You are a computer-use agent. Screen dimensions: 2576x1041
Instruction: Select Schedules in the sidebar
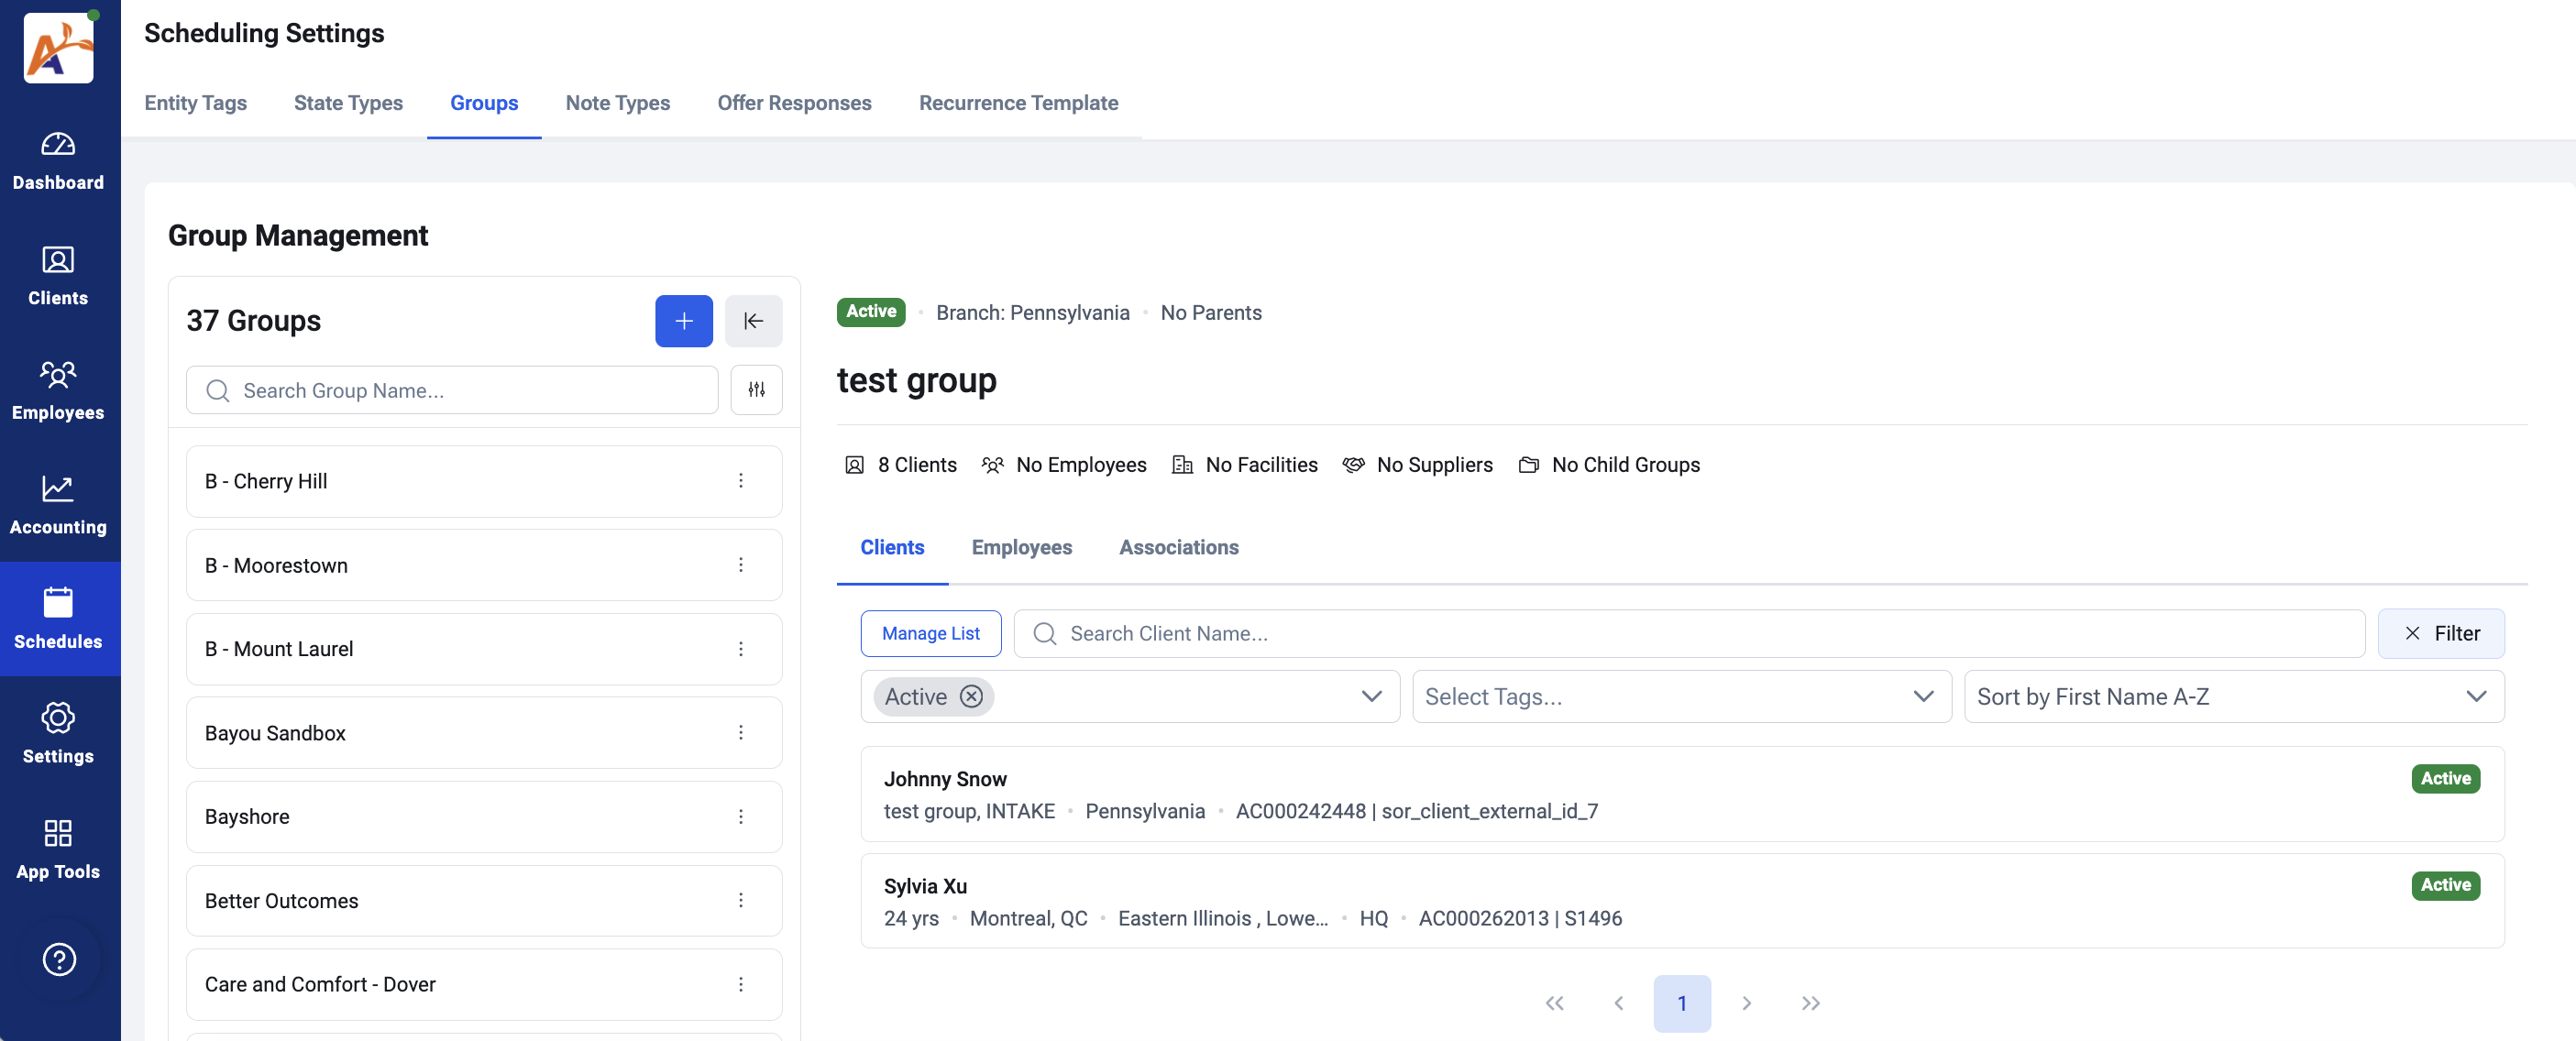pyautogui.click(x=58, y=620)
